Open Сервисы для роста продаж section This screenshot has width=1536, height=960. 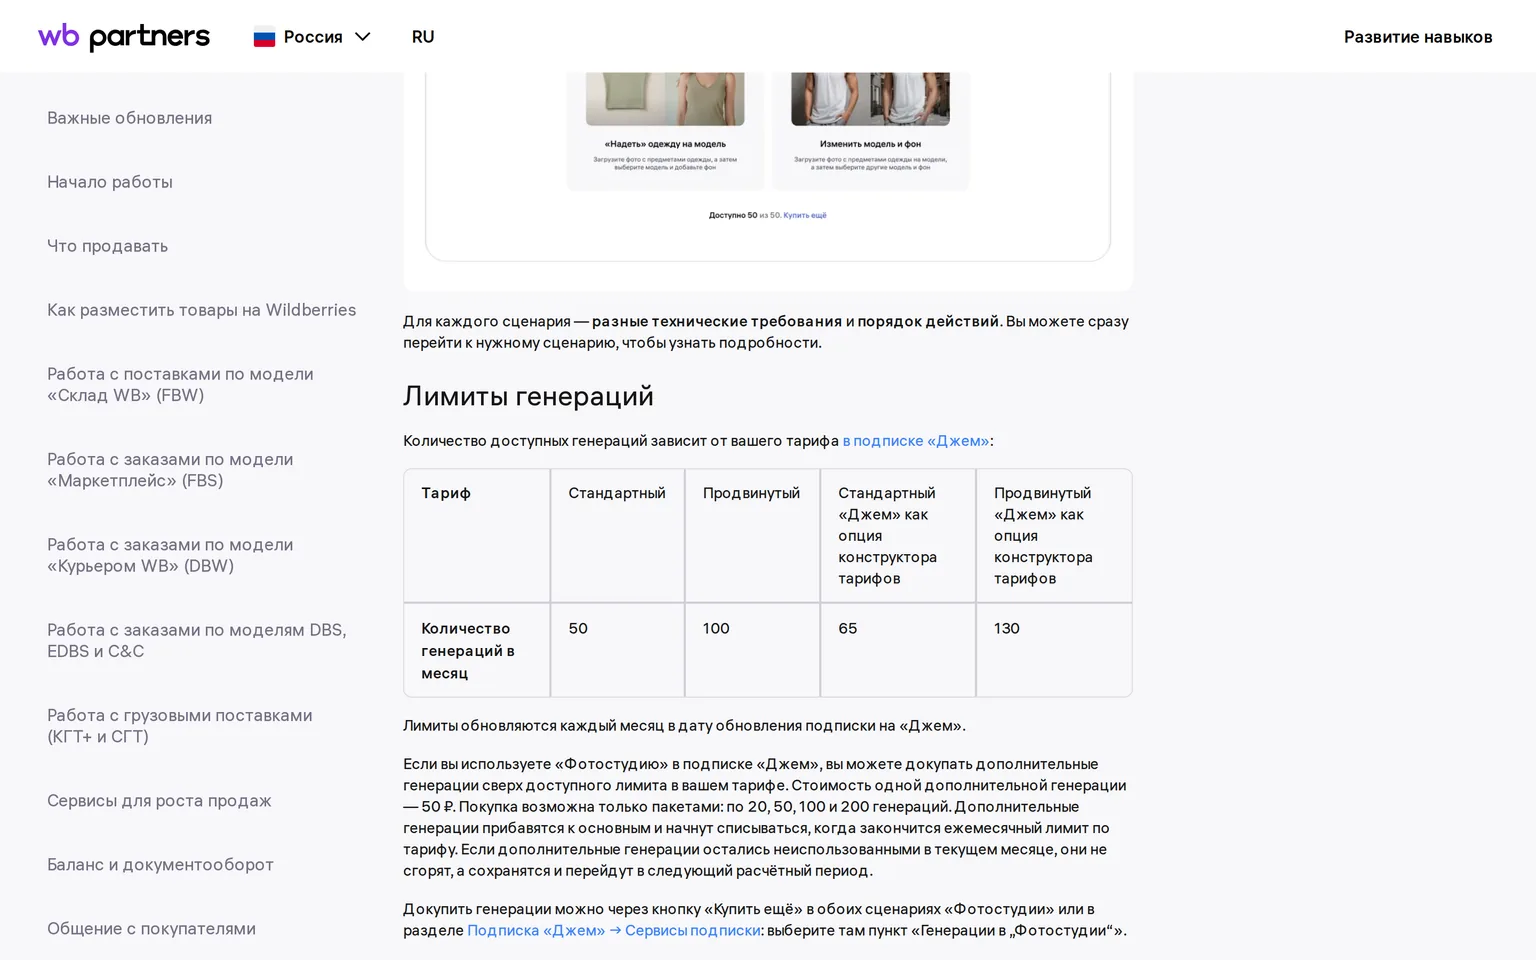(160, 801)
